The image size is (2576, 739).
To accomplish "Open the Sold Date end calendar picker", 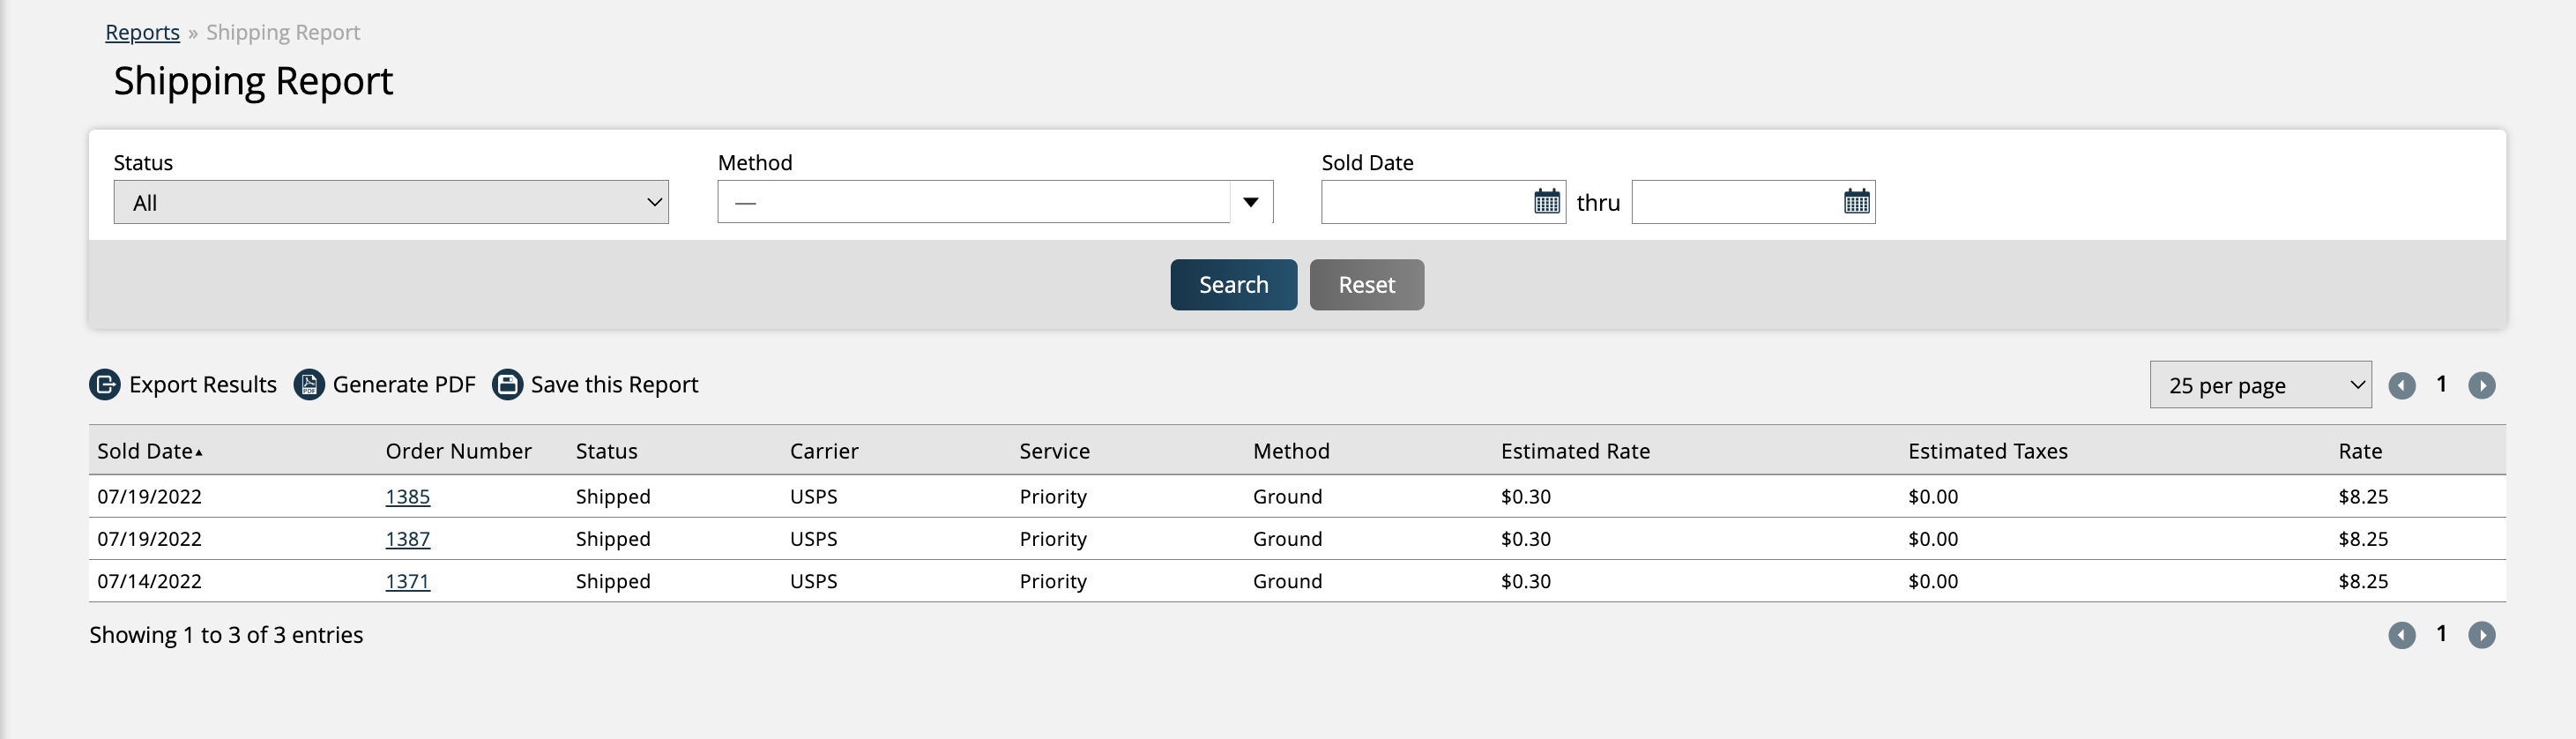I will [1856, 202].
